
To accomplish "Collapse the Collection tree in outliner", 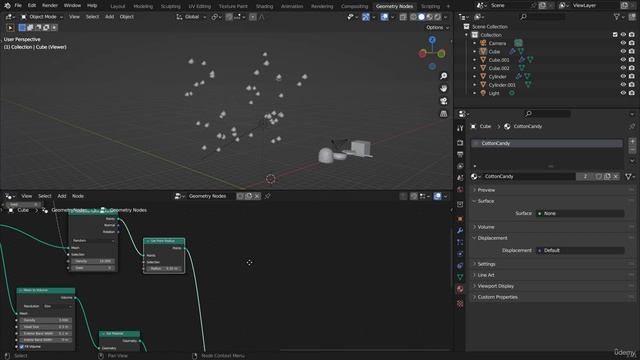I will (x=467, y=35).
